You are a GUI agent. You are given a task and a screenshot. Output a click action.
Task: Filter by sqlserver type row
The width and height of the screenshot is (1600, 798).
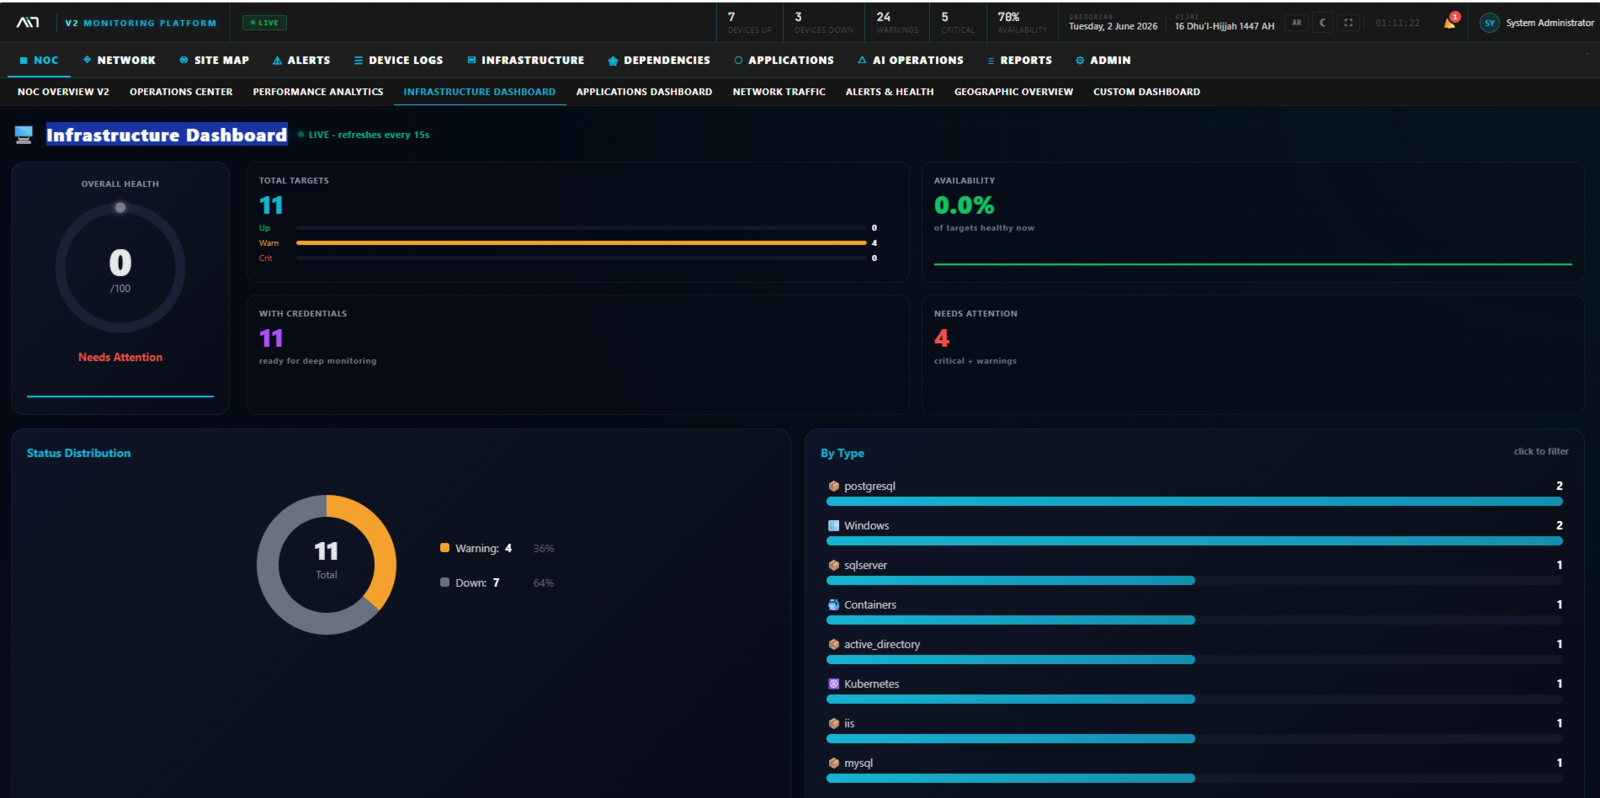(x=1195, y=572)
